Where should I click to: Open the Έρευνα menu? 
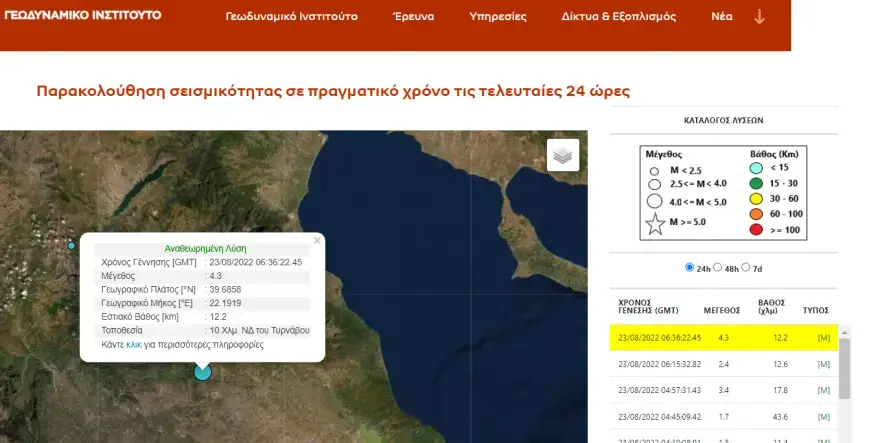412,17
